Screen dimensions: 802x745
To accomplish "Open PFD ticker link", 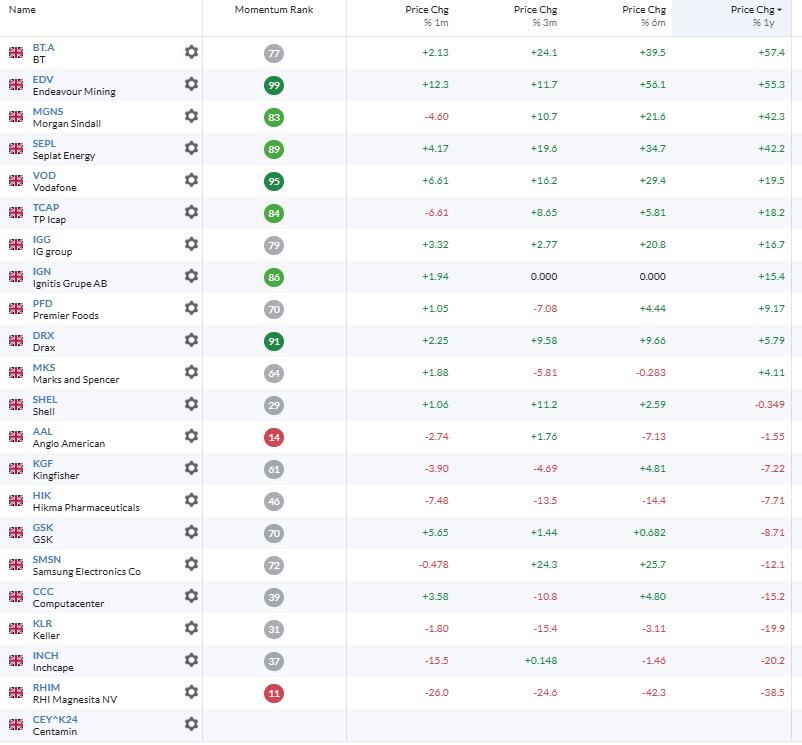I will pyautogui.click(x=42, y=304).
